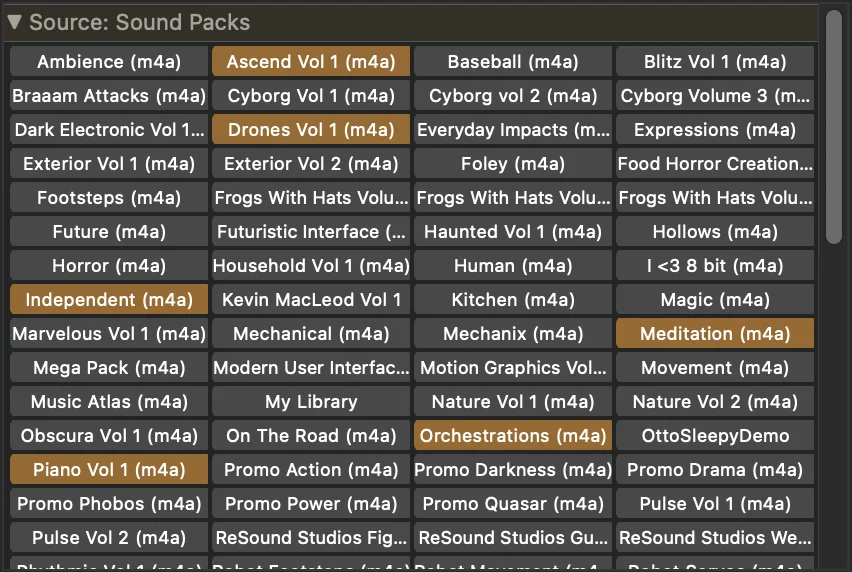The width and height of the screenshot is (852, 572).
Task: Click the vertical scrollbar thumb
Action: [x=833, y=127]
